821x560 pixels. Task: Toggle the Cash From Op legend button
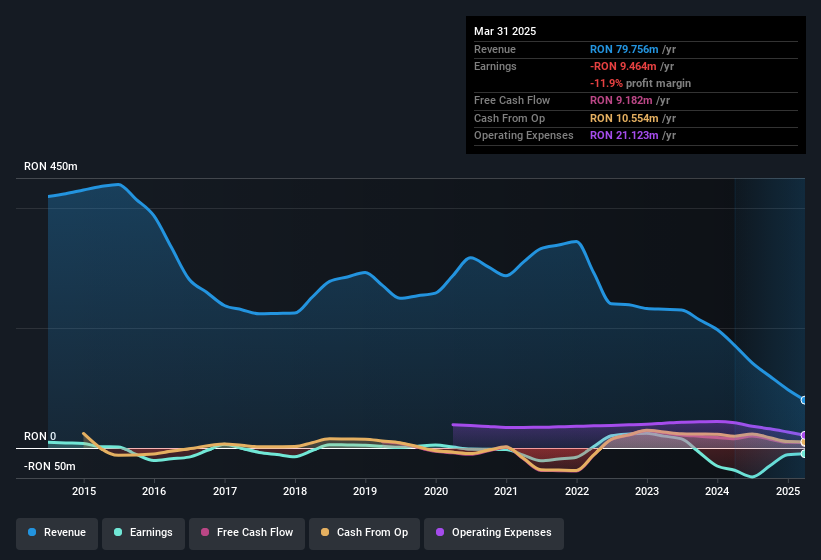pos(364,533)
